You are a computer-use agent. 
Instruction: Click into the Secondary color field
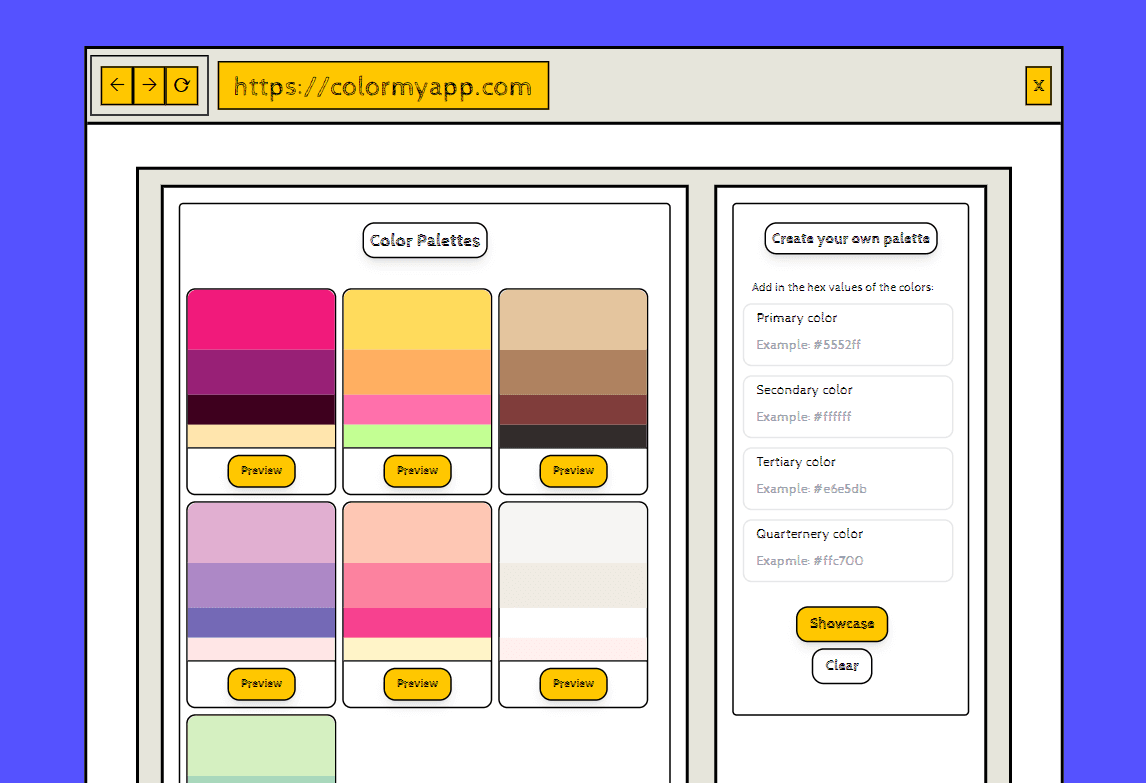coord(848,417)
